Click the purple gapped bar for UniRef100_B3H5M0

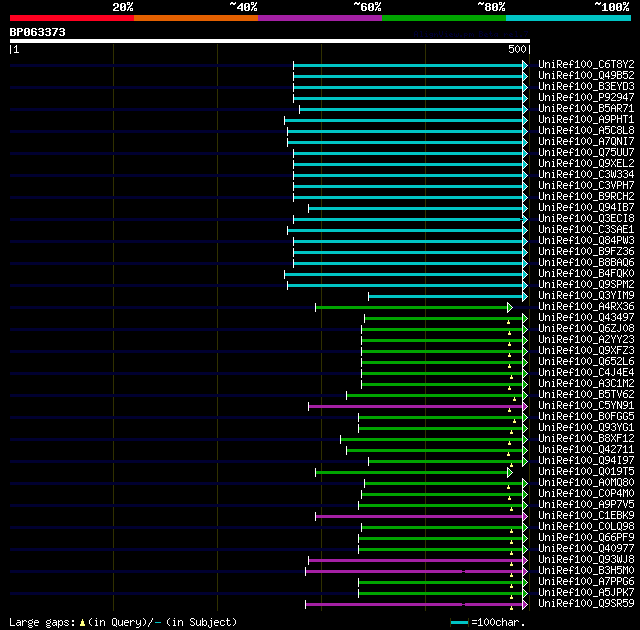tap(416, 572)
